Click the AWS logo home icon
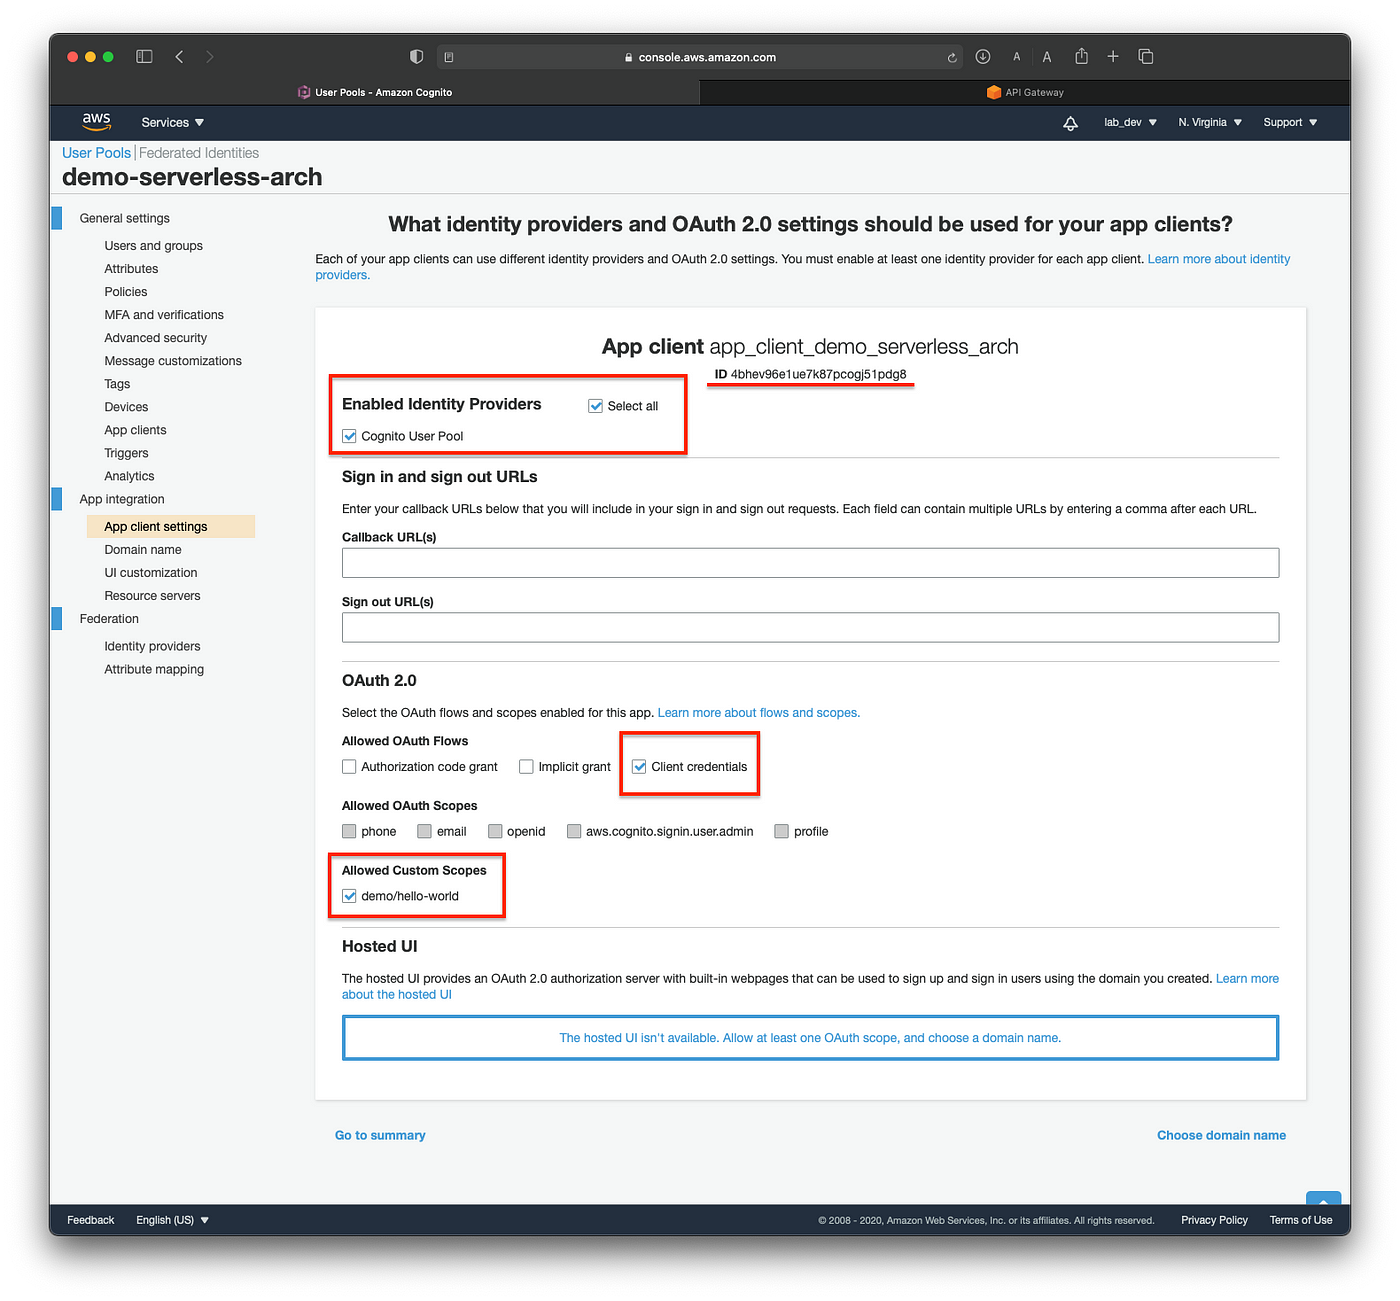Viewport: 1400px width, 1301px height. (96, 122)
